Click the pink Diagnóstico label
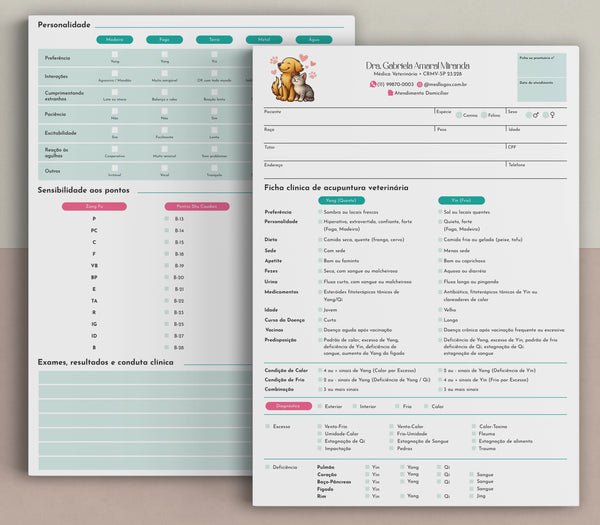The height and width of the screenshot is (525, 600). 287,406
